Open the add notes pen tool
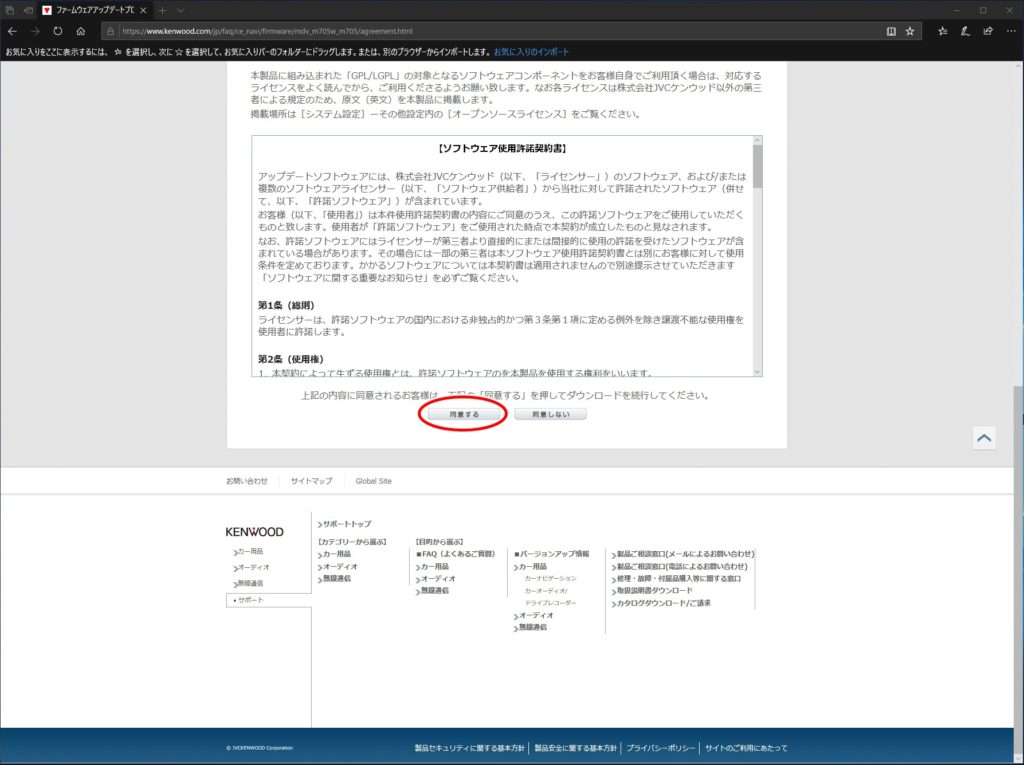The width and height of the screenshot is (1024, 765). [x=965, y=31]
